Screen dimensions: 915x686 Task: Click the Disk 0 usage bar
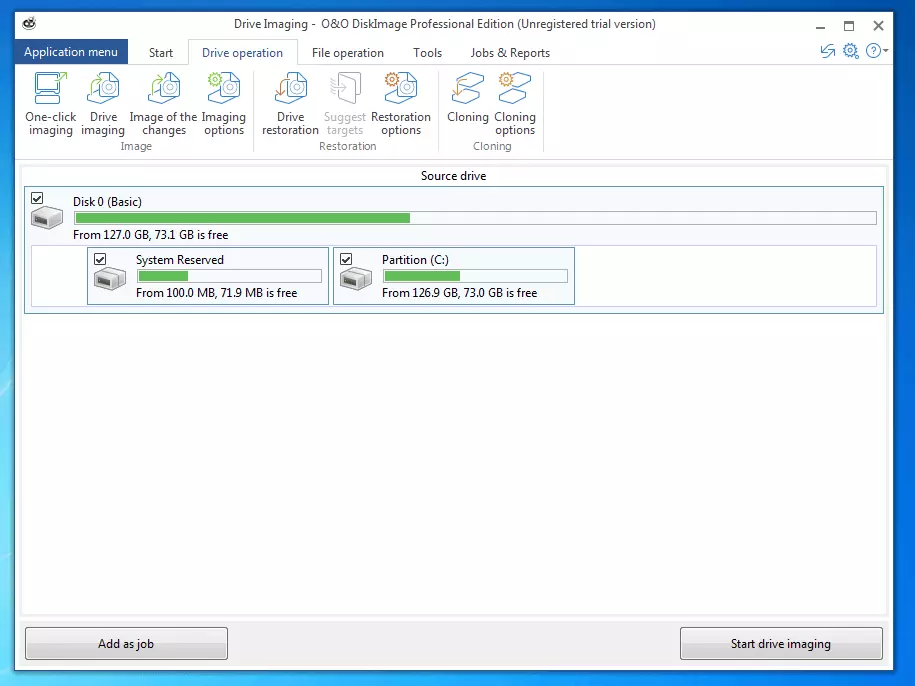pyautogui.click(x=475, y=218)
